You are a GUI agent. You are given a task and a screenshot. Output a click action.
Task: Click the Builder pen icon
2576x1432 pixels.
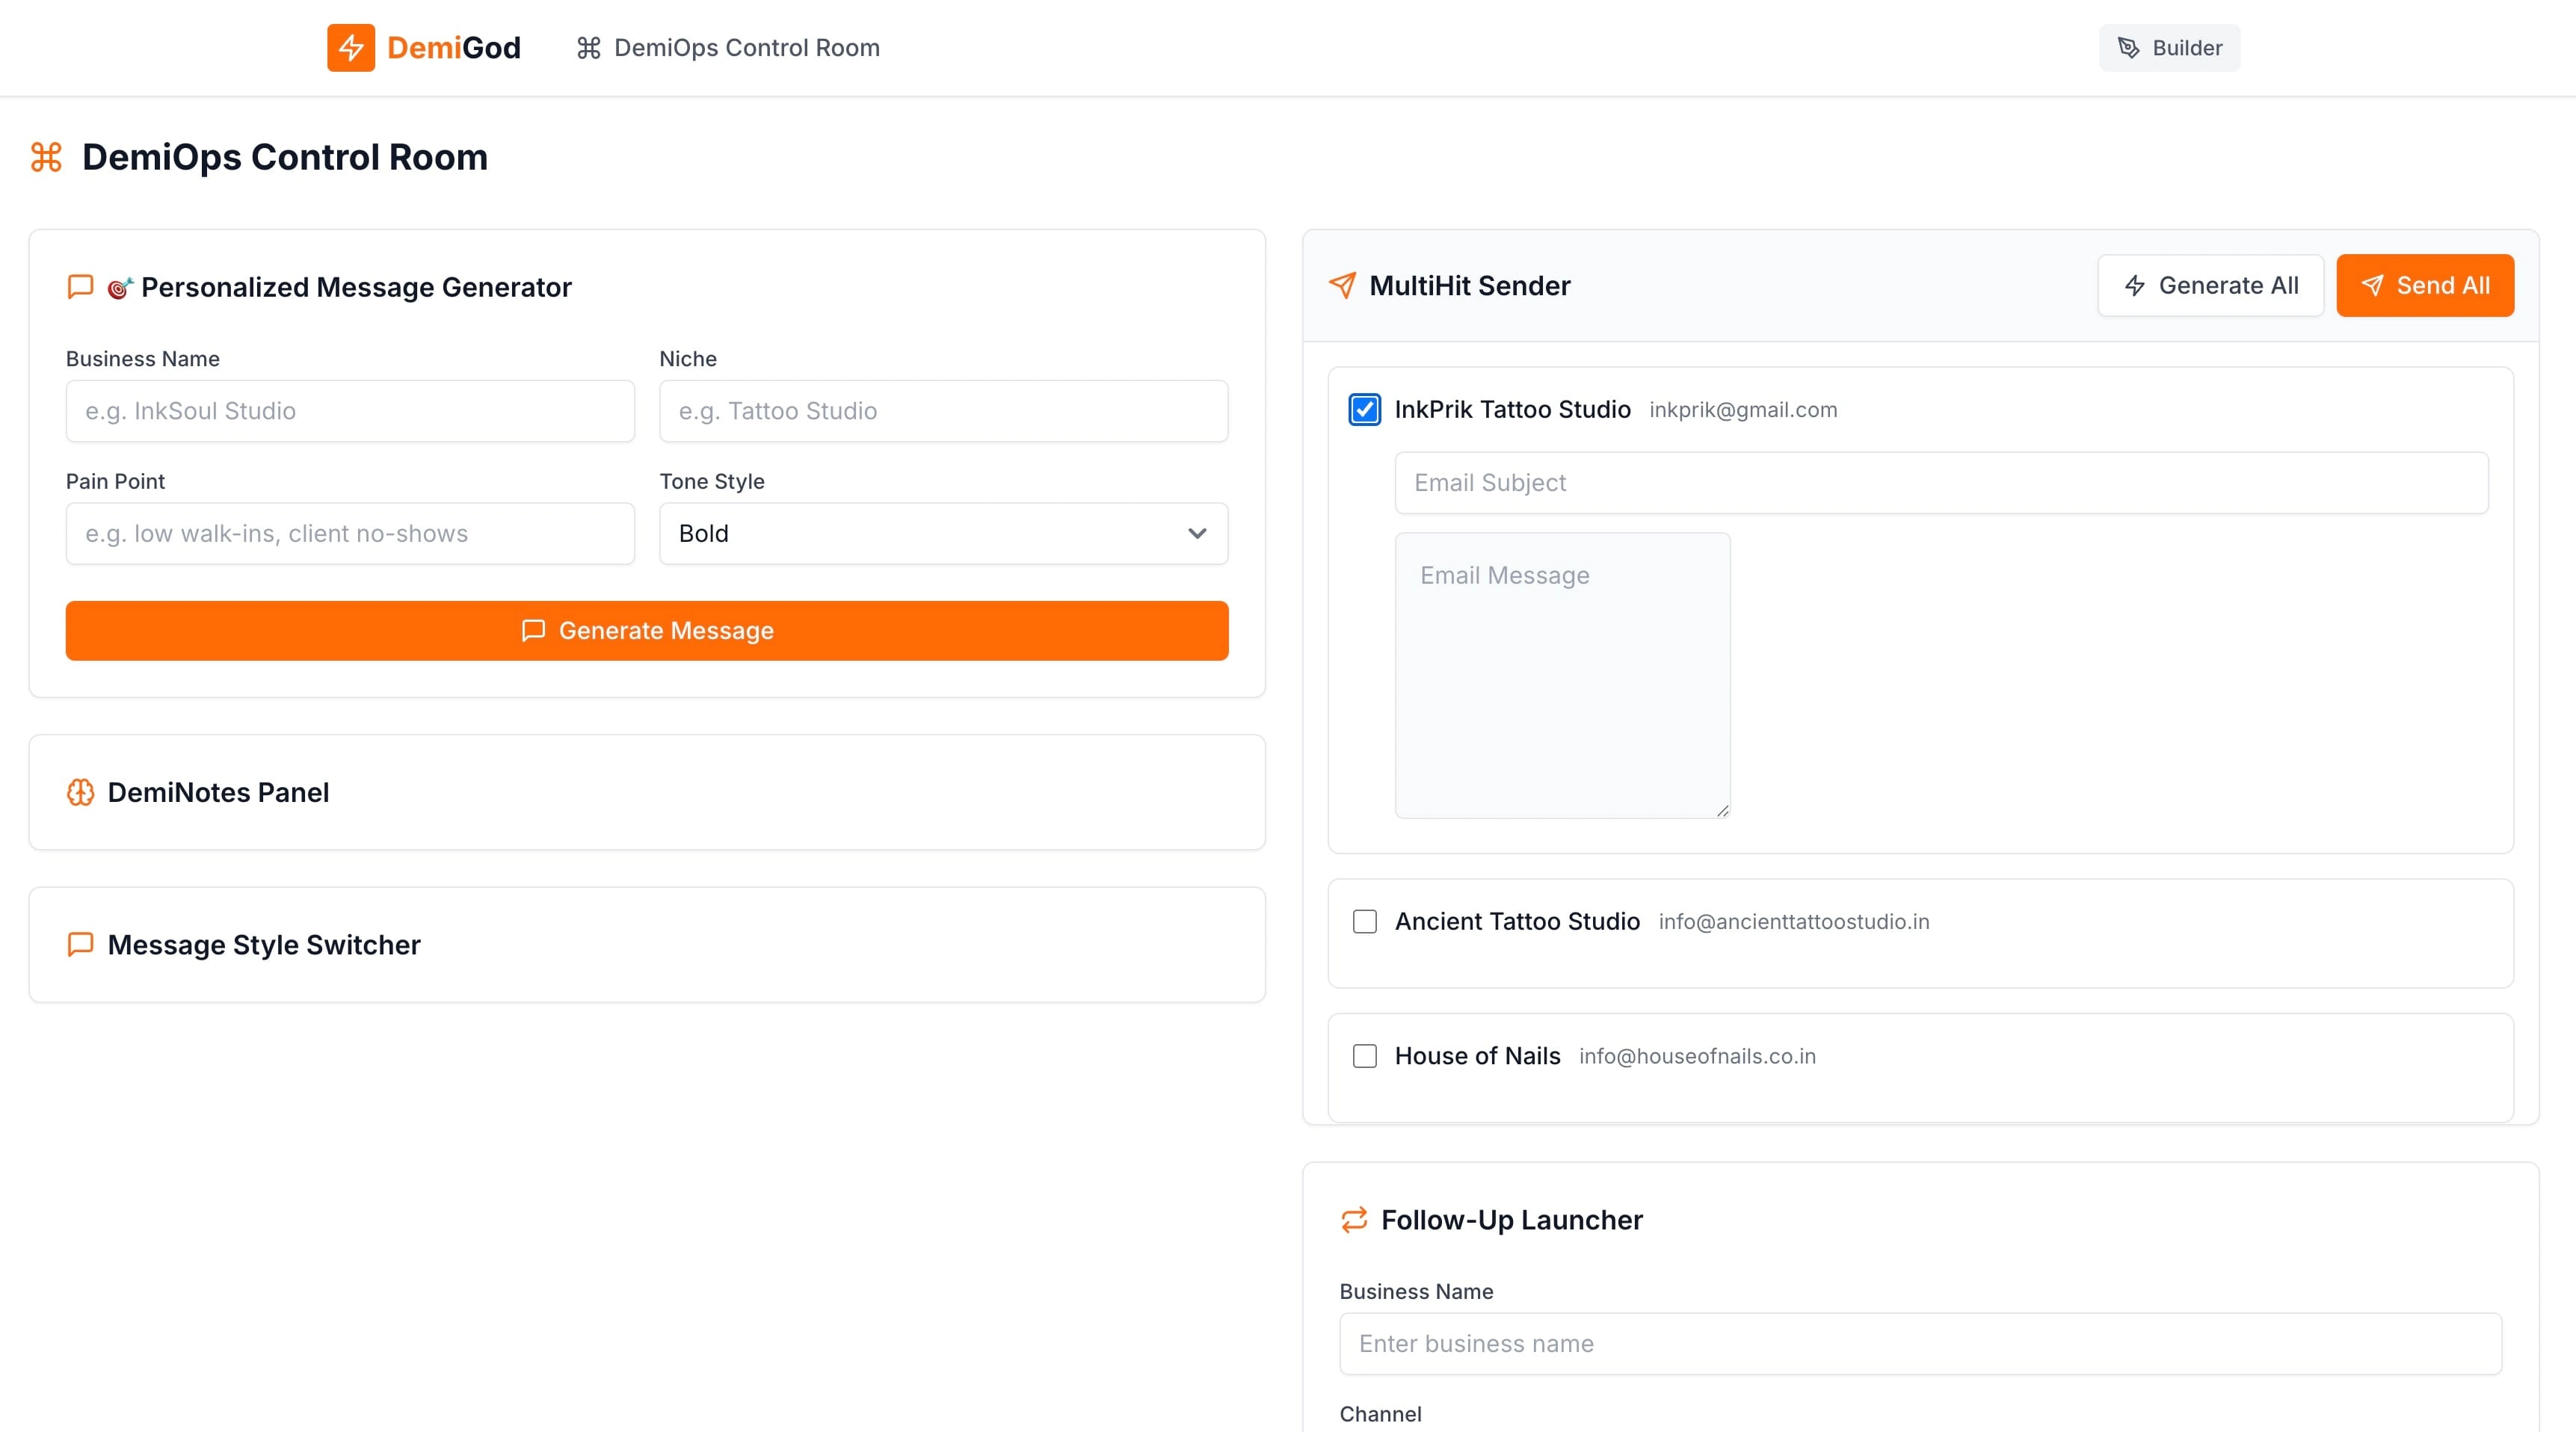point(2129,47)
